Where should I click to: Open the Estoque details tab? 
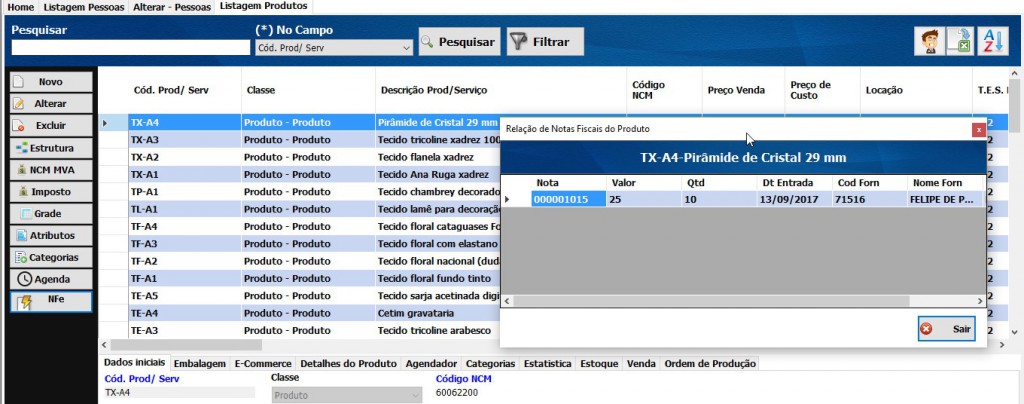tap(599, 363)
